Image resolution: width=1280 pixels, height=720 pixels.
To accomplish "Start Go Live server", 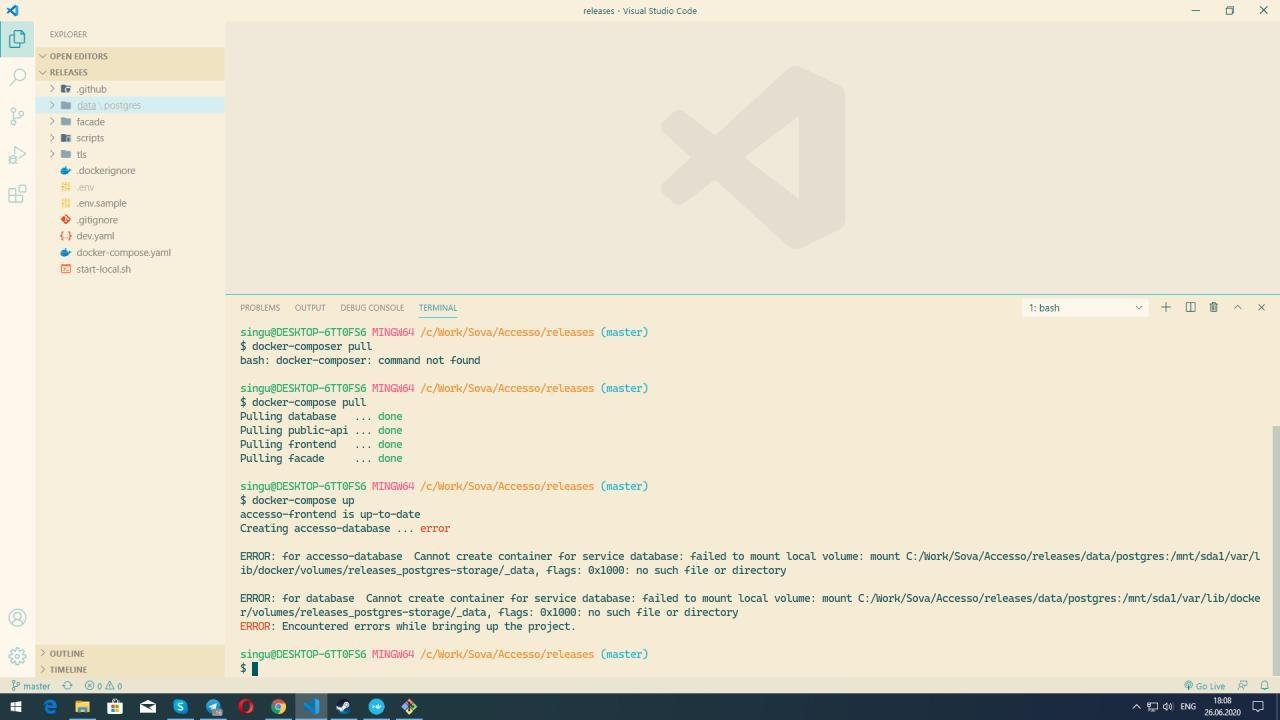I will coord(1204,686).
